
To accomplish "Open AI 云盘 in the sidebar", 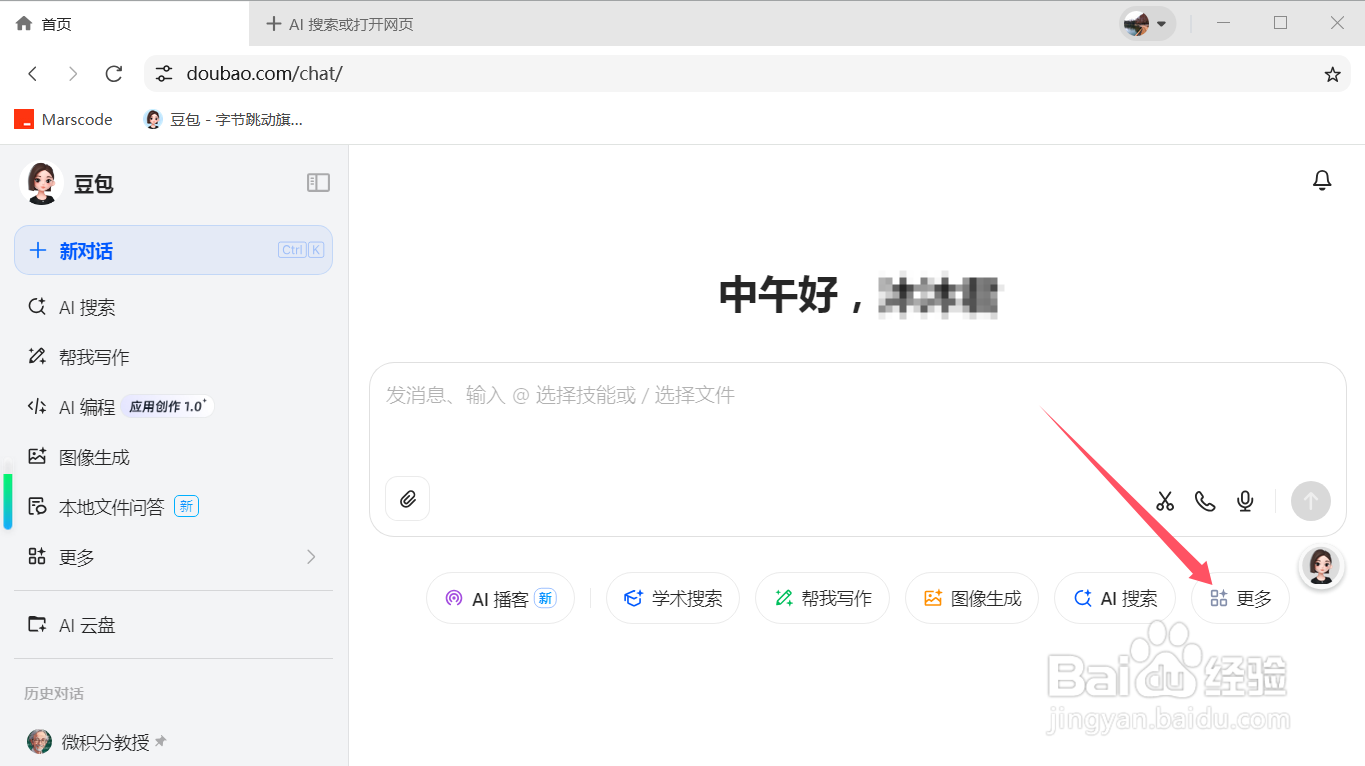I will click(x=173, y=625).
